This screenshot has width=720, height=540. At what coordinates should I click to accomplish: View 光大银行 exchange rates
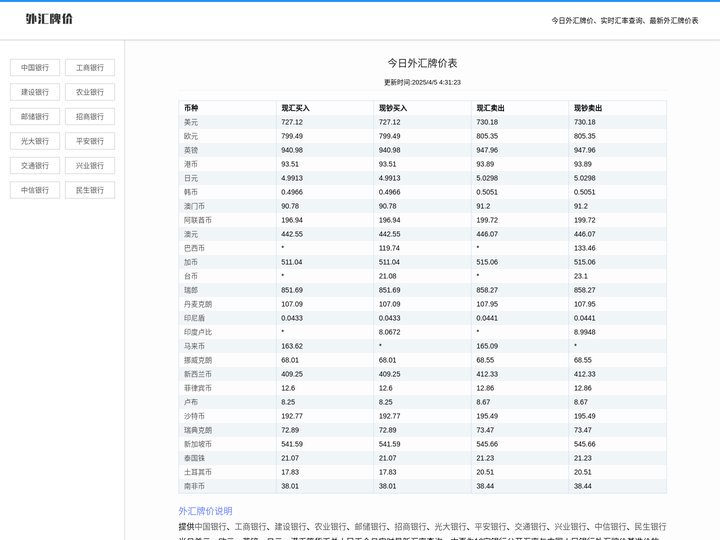(35, 141)
